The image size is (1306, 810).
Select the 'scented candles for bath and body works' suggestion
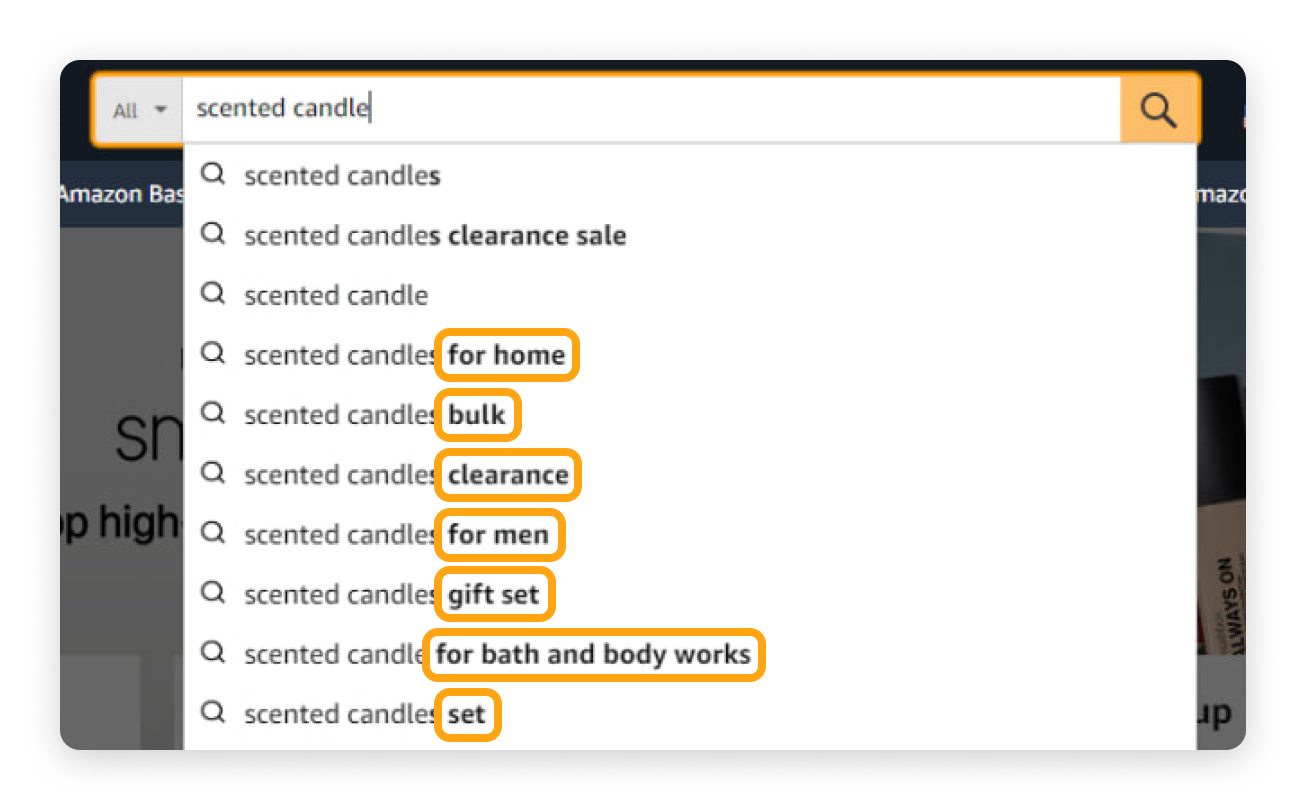(x=480, y=654)
